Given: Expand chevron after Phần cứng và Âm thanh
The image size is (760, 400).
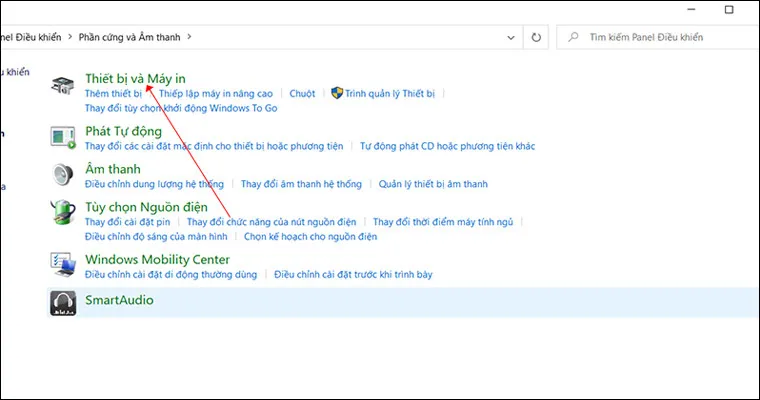Looking at the screenshot, I should coord(189,37).
